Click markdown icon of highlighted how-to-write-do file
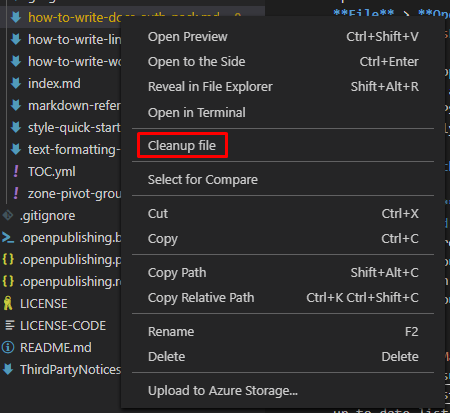This screenshot has height=413, width=450. click(x=16, y=17)
